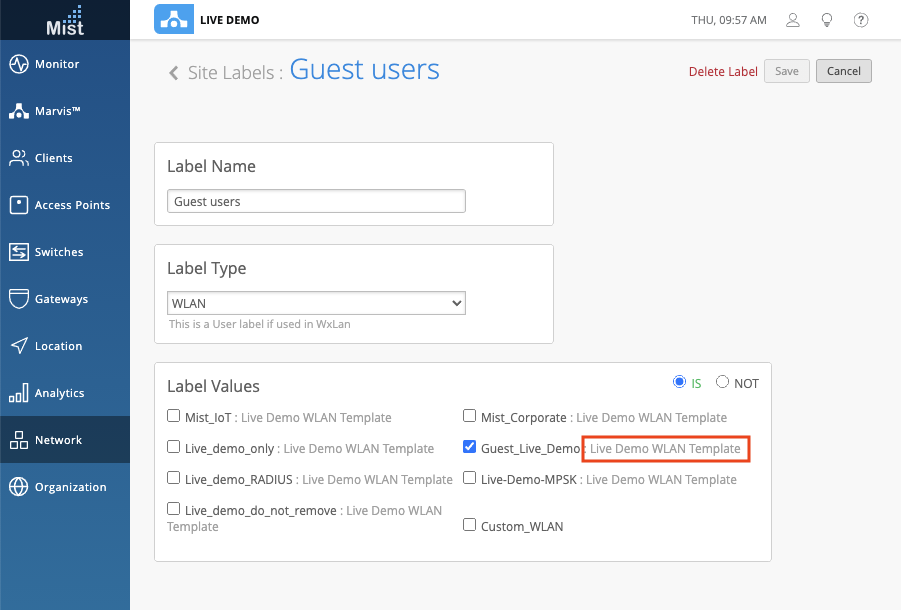
Task: Click the Location arrow icon
Action: coord(18,346)
